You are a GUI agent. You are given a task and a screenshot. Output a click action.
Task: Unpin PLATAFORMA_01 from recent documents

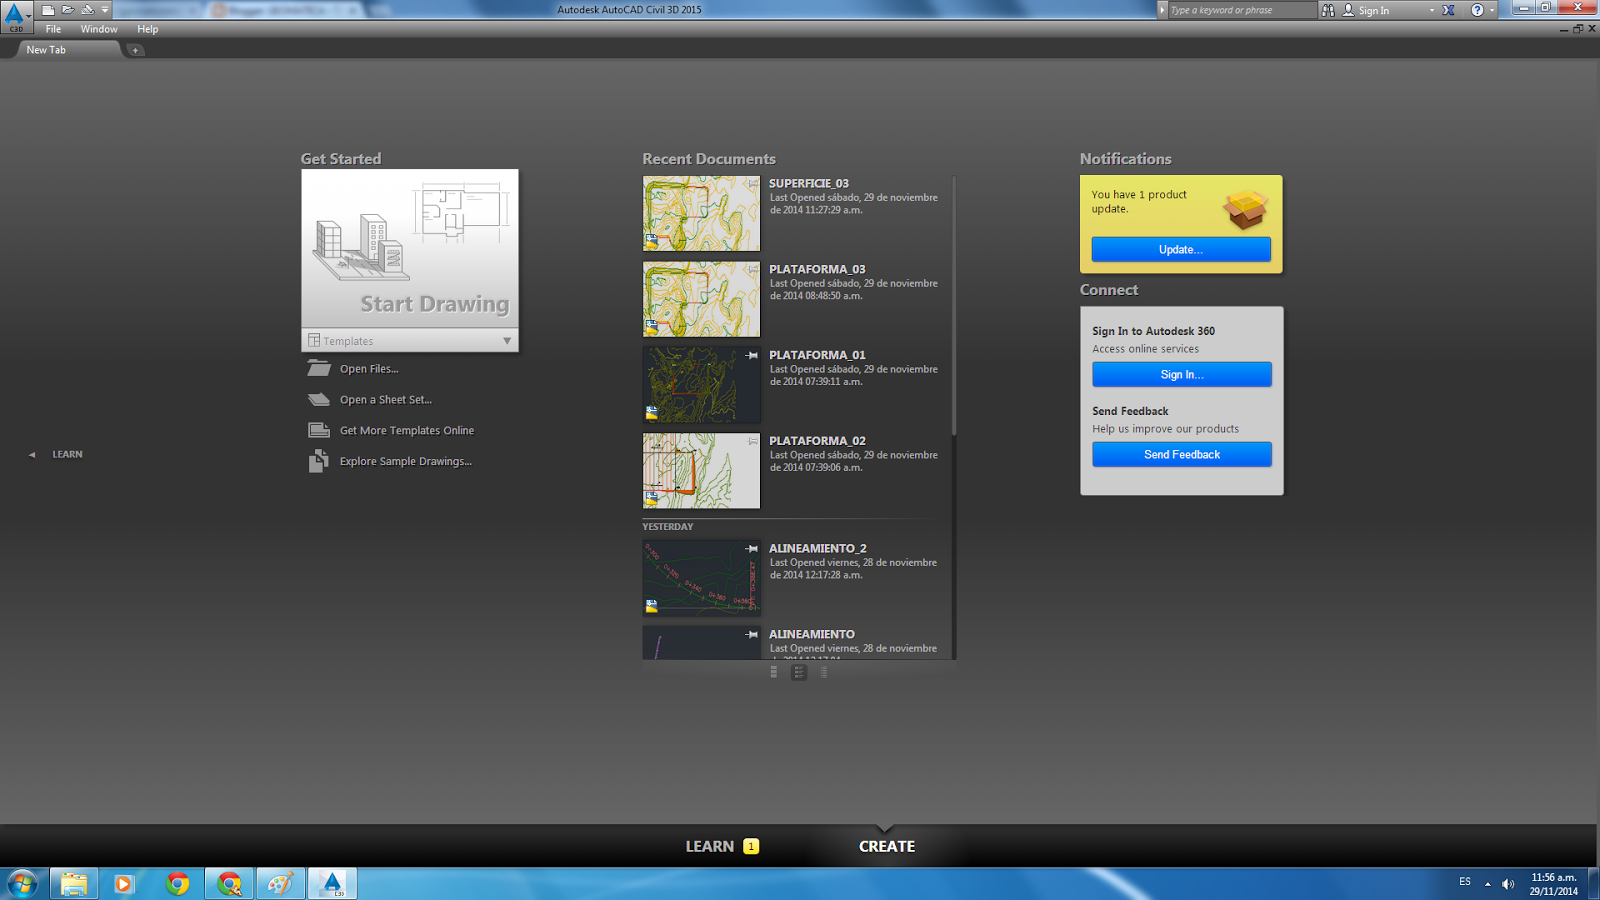point(752,355)
